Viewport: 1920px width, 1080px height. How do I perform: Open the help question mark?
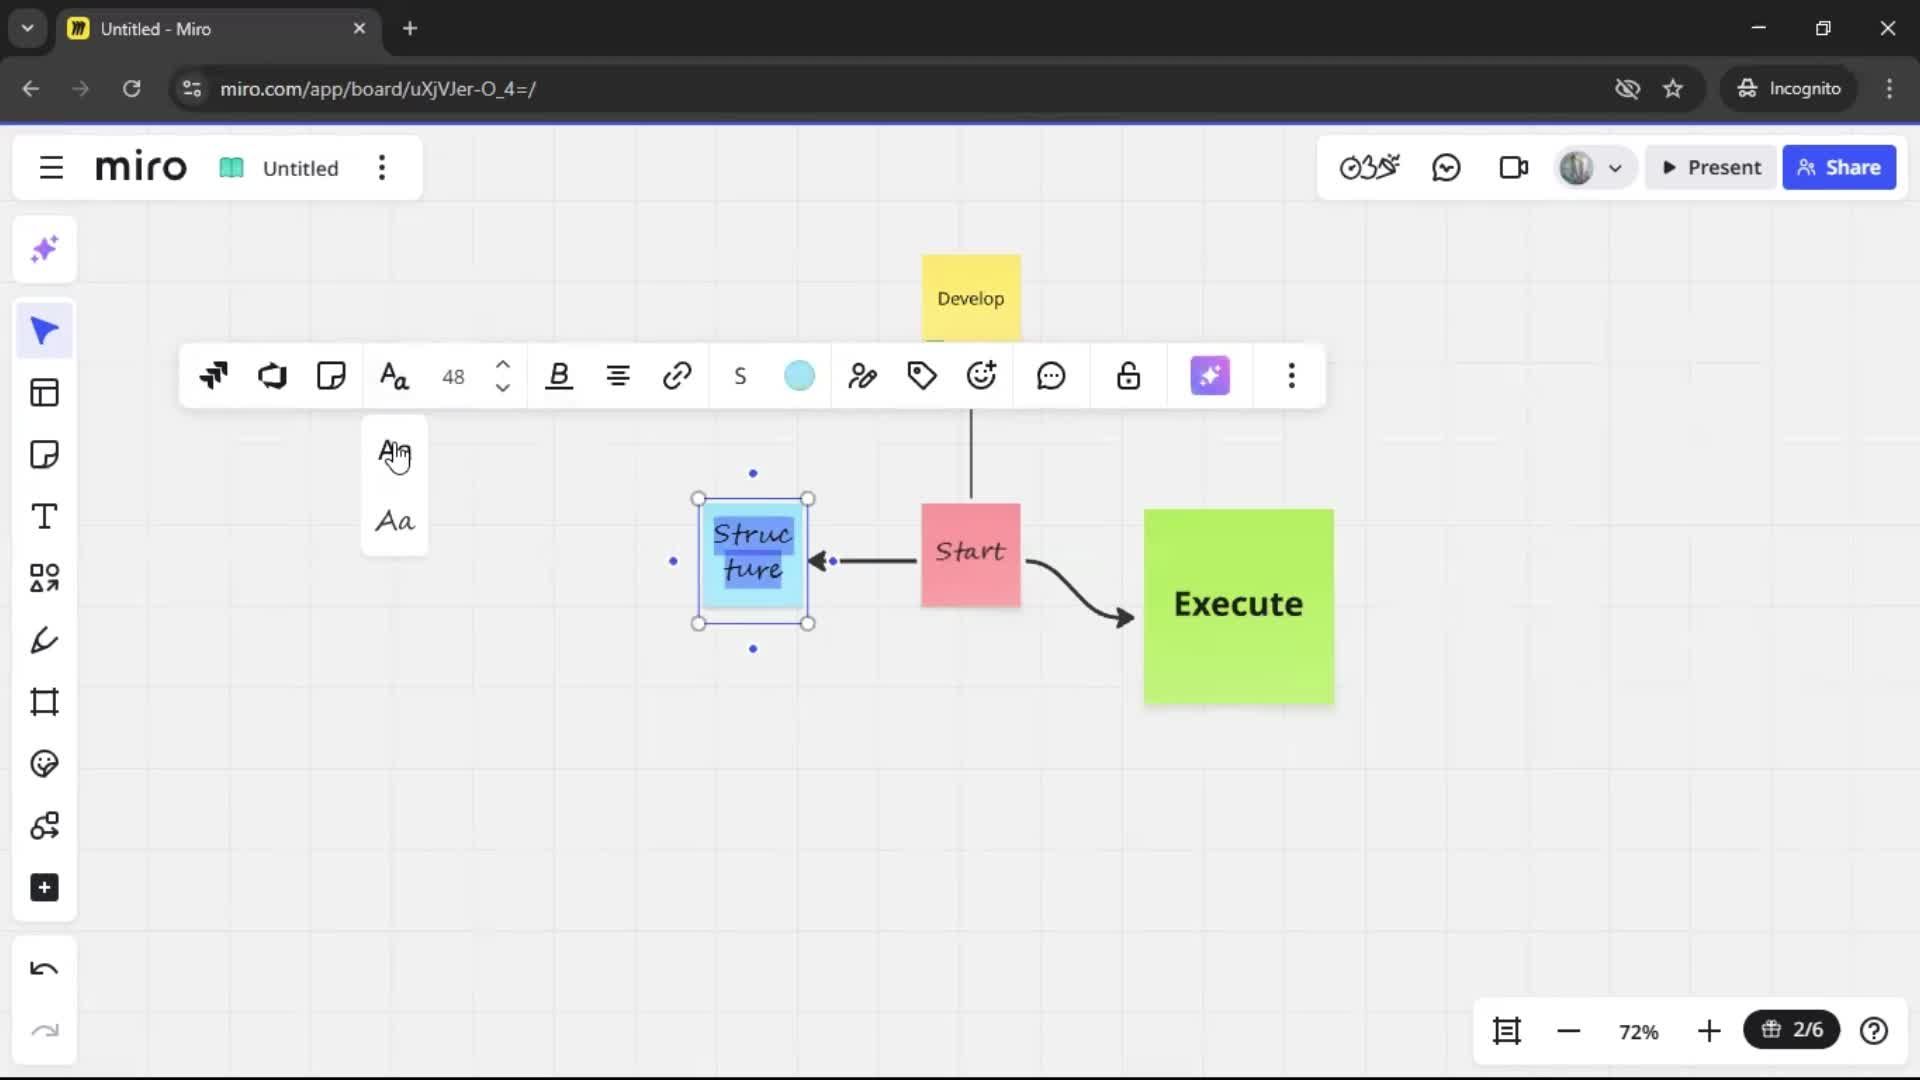[x=1873, y=1030]
